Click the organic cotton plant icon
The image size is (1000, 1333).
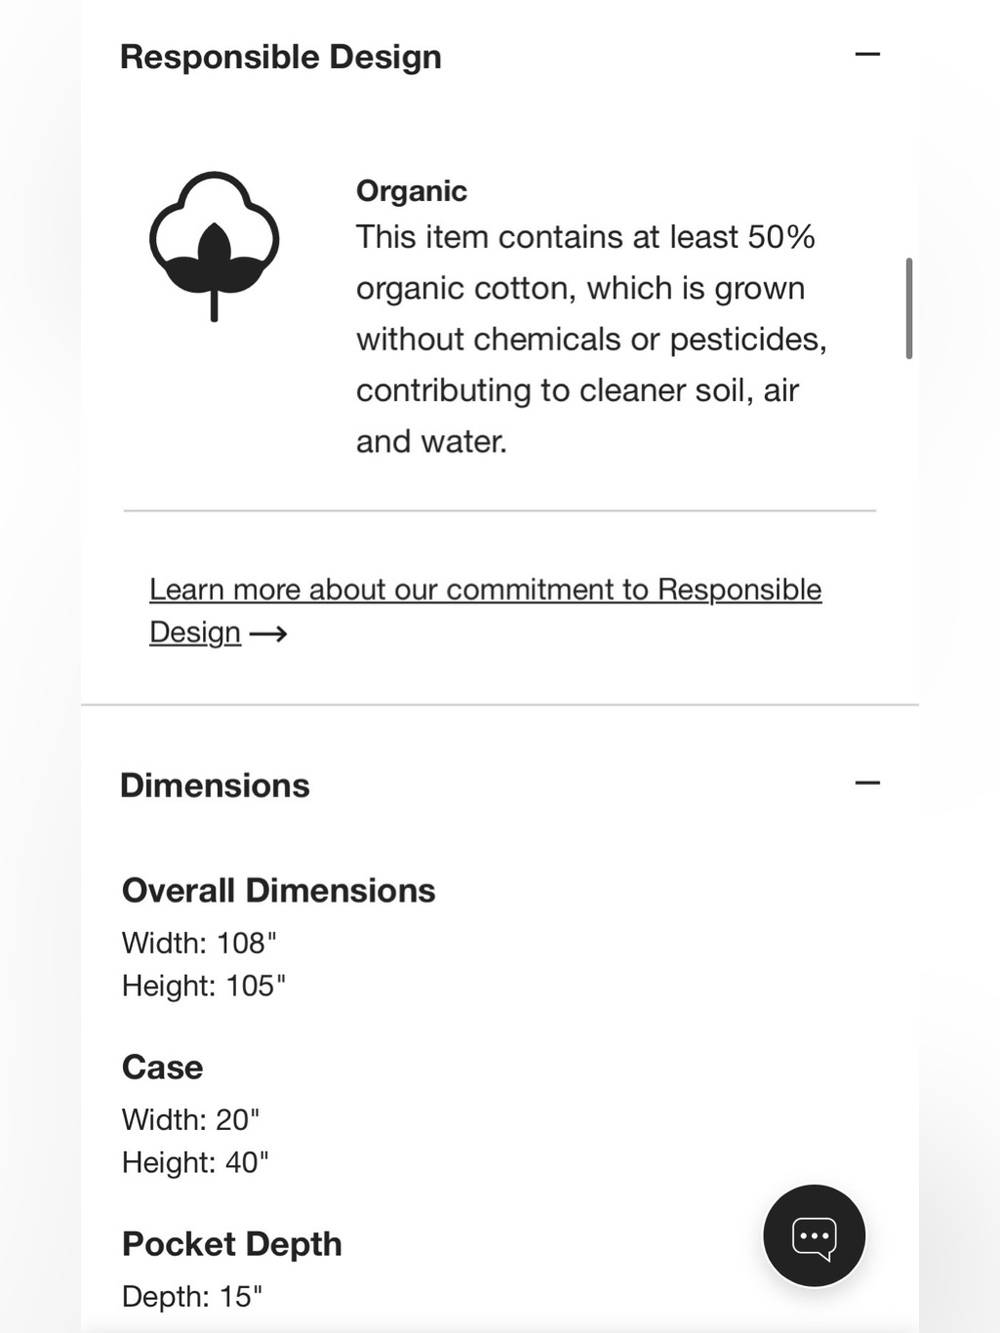tap(214, 246)
